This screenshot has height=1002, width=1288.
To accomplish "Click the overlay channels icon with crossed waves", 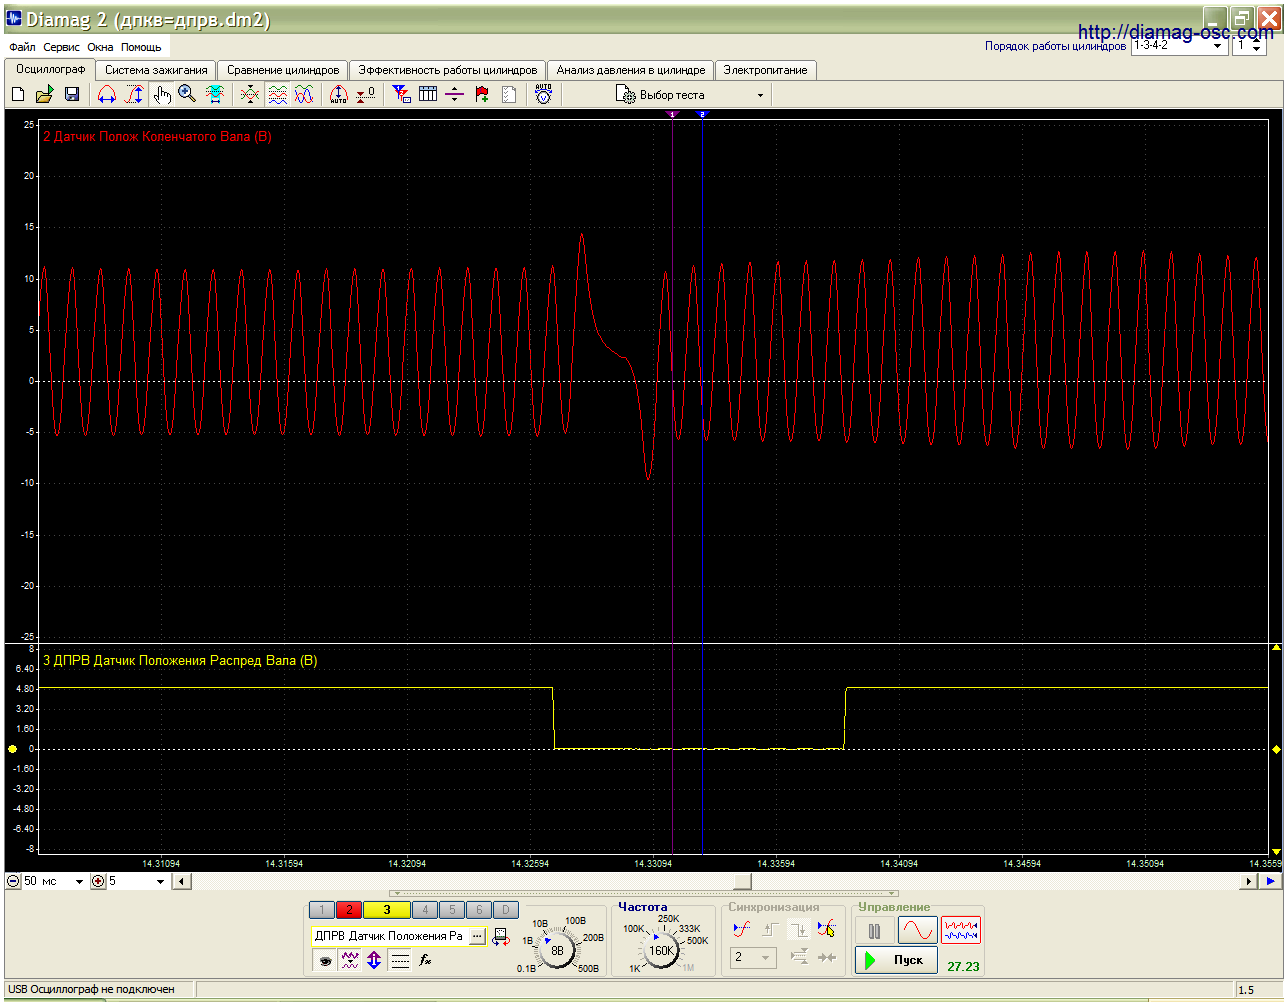I will (250, 94).
